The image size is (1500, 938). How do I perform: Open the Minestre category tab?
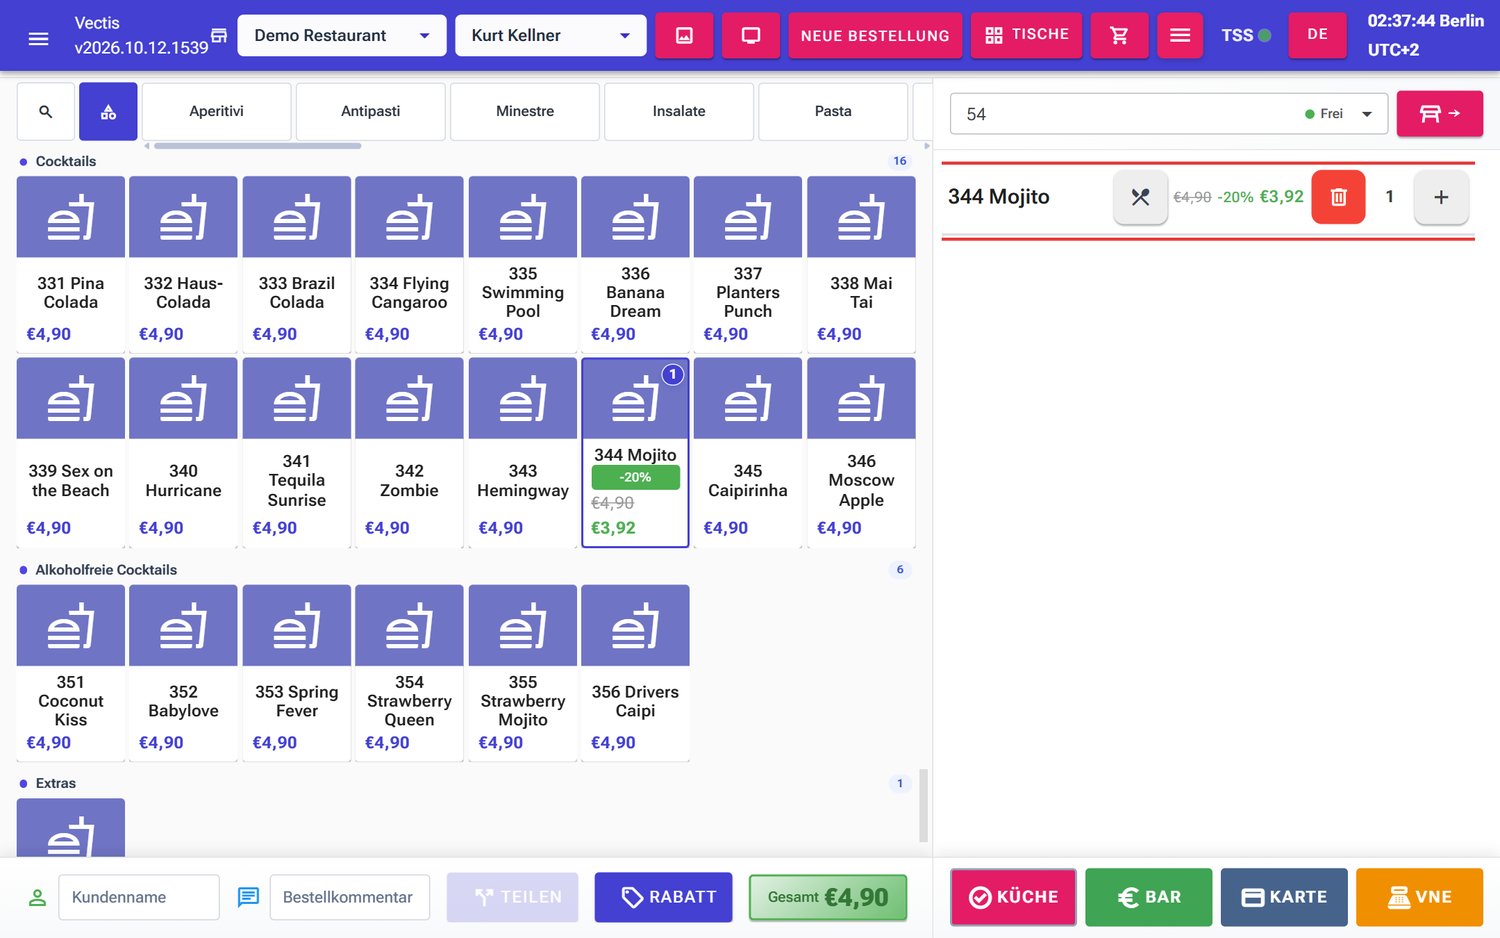pos(525,111)
